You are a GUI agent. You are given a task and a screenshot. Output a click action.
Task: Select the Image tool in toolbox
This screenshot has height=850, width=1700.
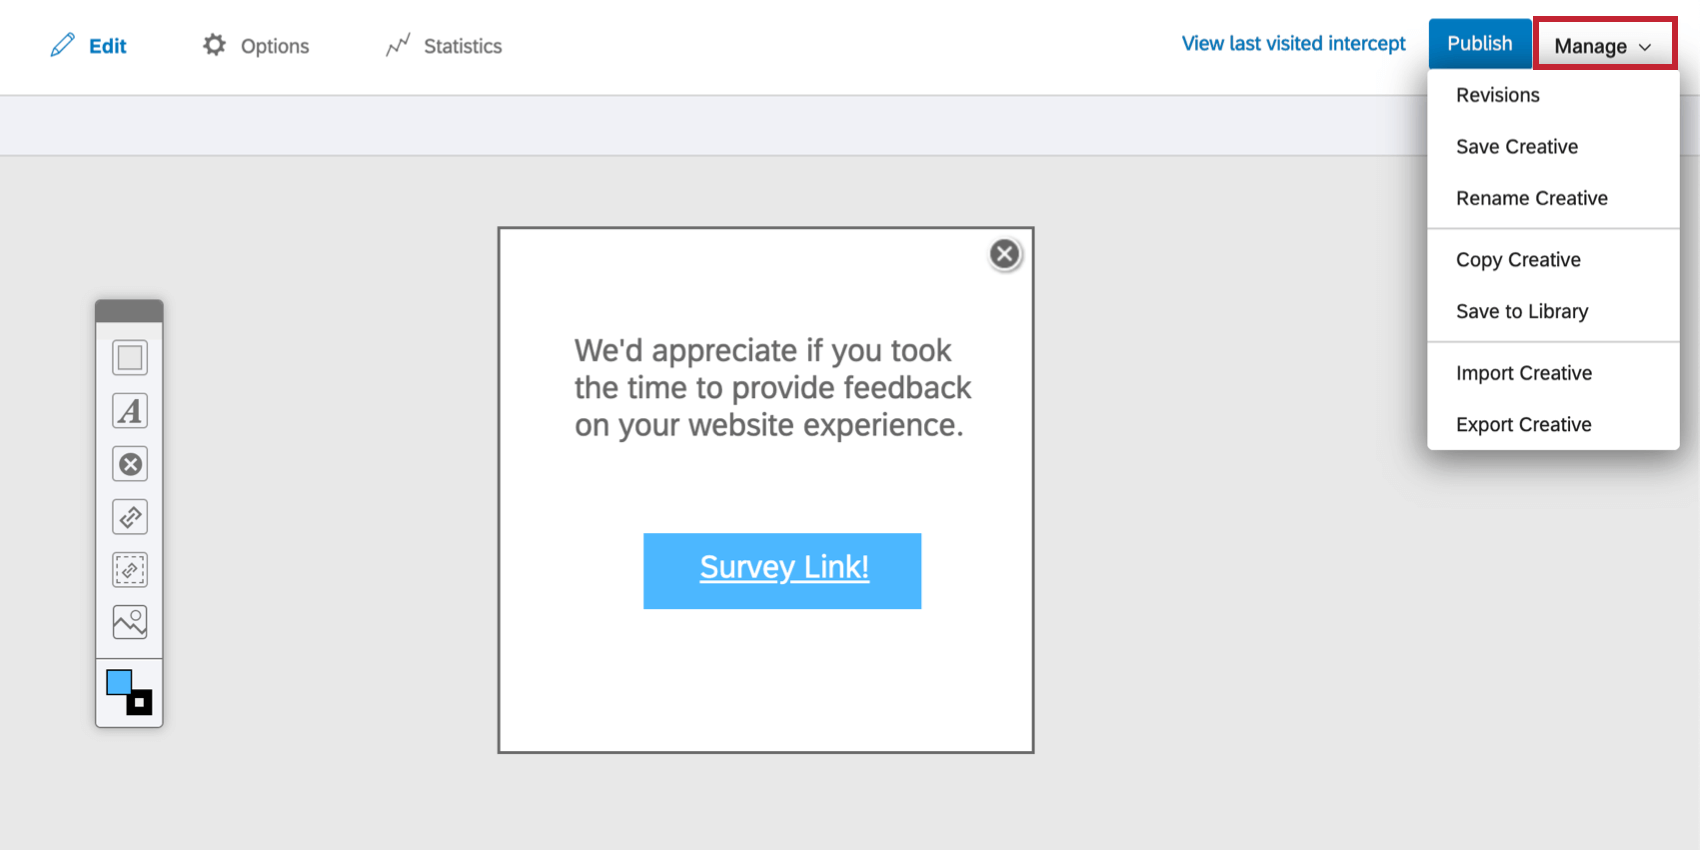pos(130,622)
